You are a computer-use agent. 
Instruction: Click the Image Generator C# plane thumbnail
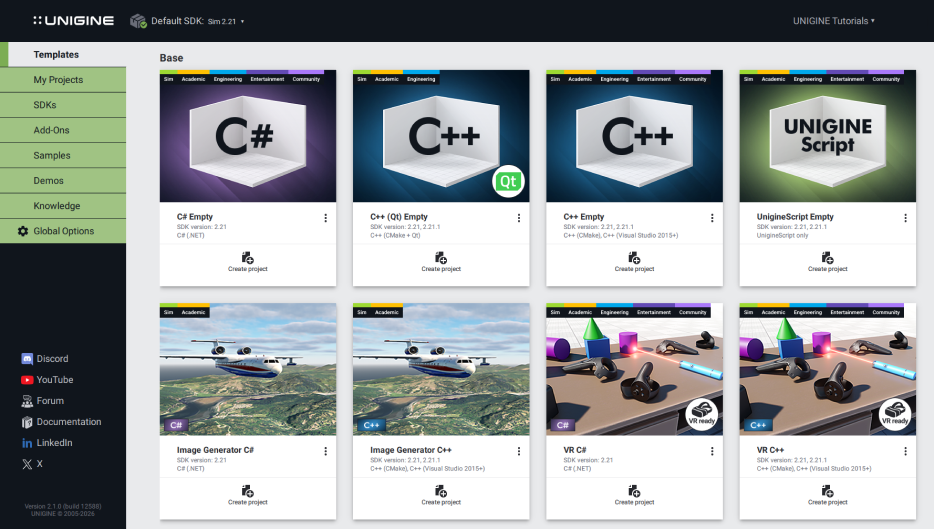click(x=248, y=369)
